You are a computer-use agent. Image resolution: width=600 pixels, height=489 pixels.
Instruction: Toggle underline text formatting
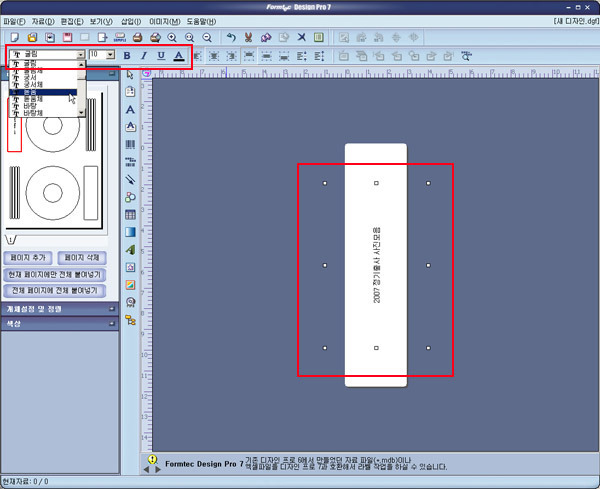[x=160, y=55]
